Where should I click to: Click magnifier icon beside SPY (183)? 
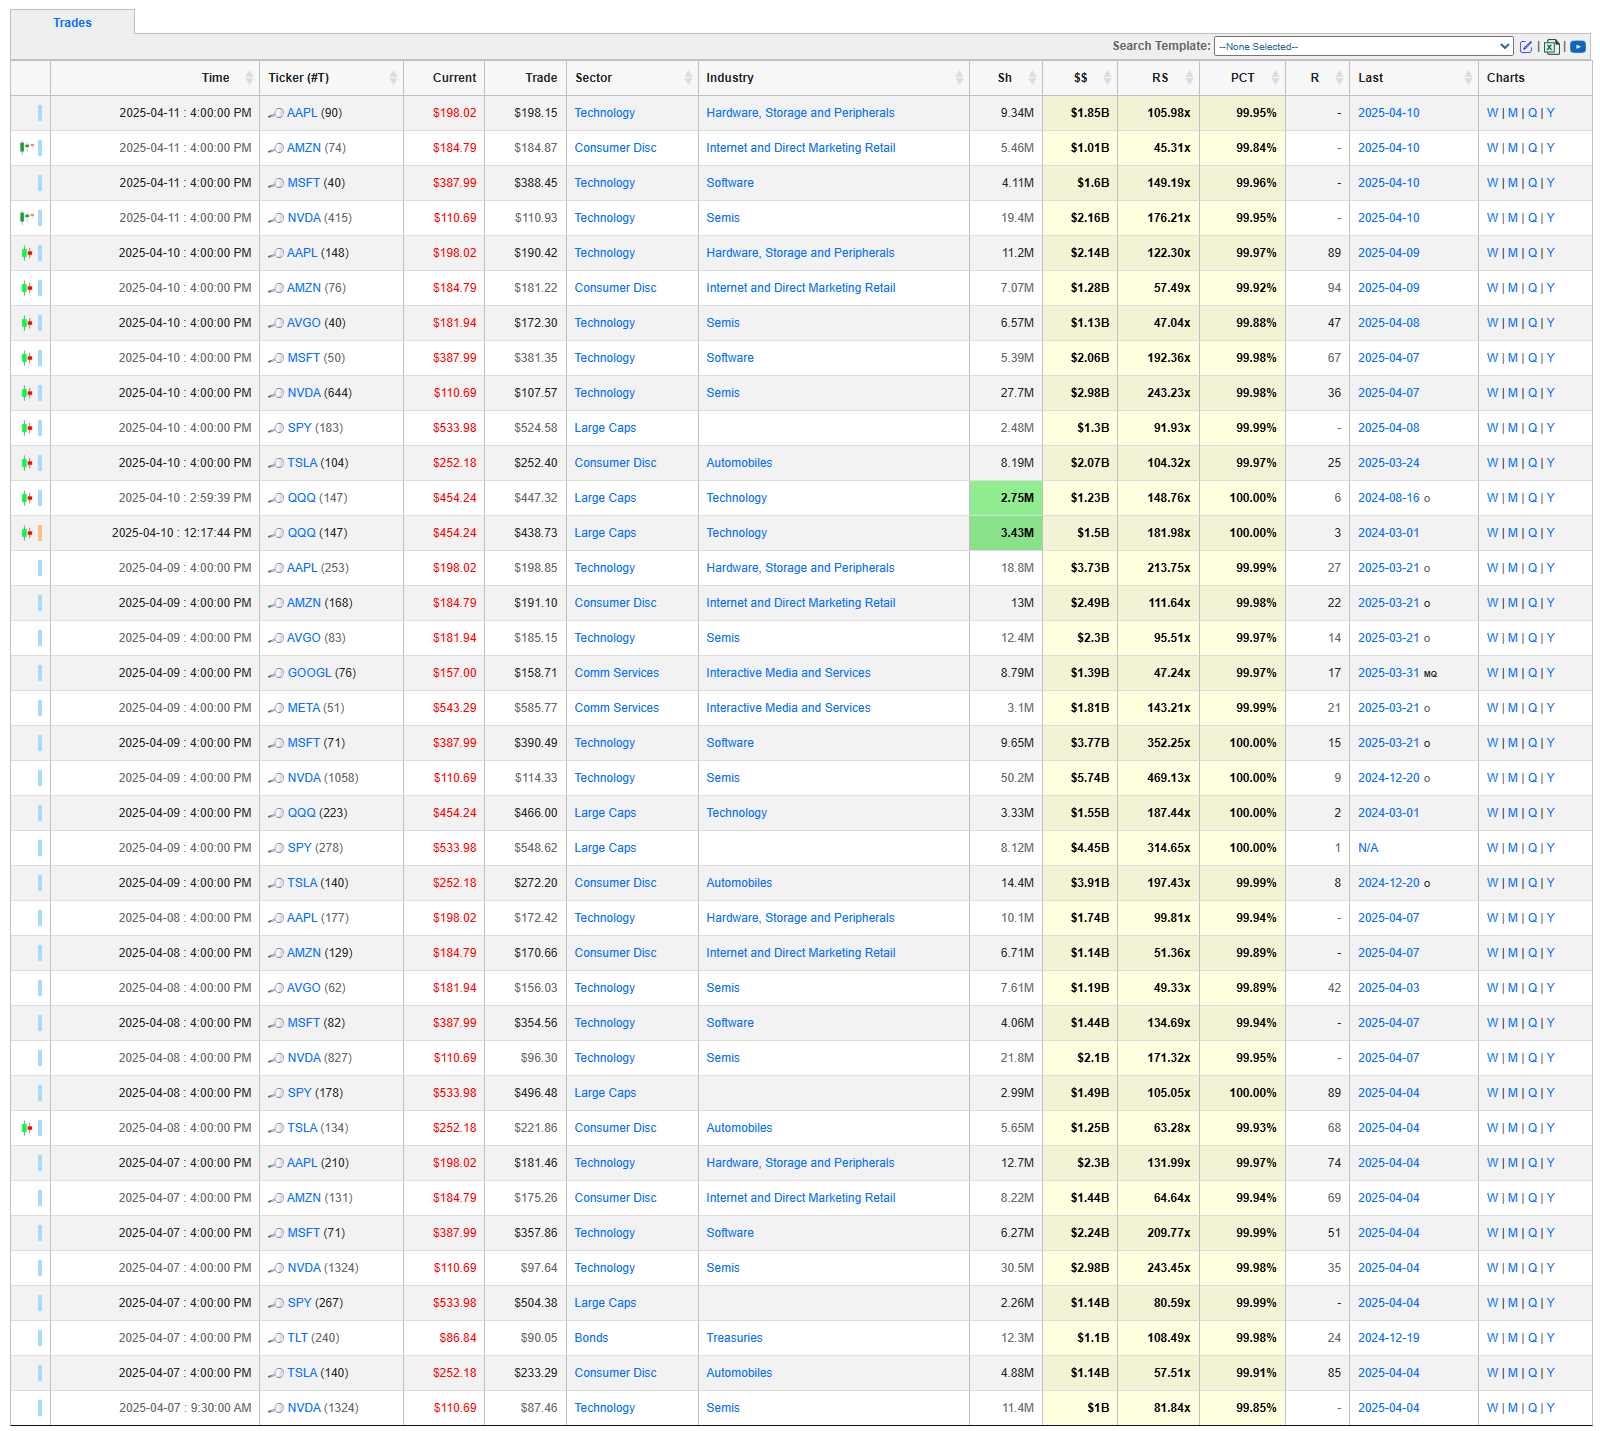[276, 428]
